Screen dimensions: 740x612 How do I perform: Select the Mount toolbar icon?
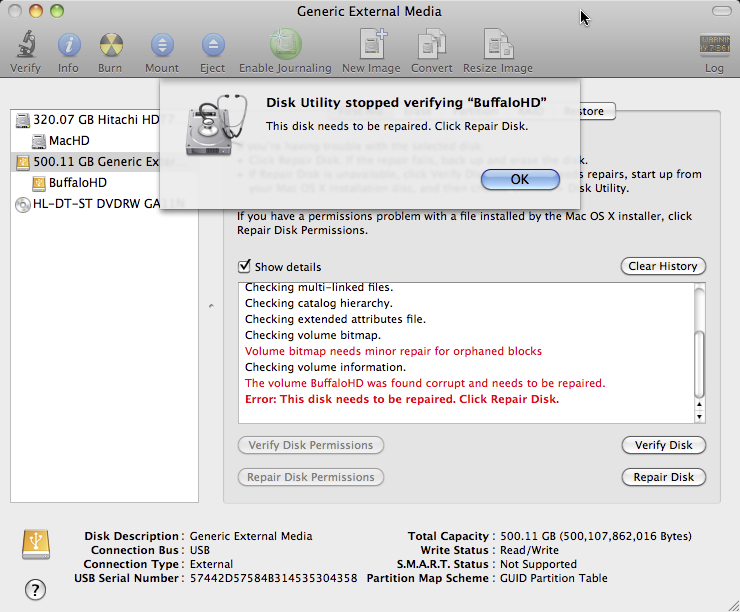tap(162, 45)
